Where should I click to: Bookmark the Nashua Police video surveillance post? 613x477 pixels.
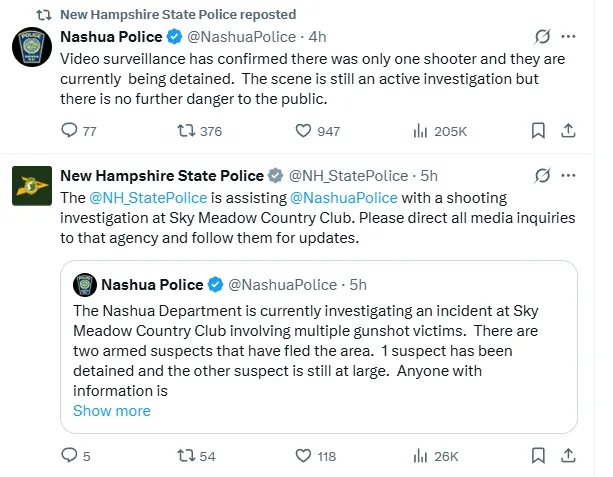[x=538, y=131]
